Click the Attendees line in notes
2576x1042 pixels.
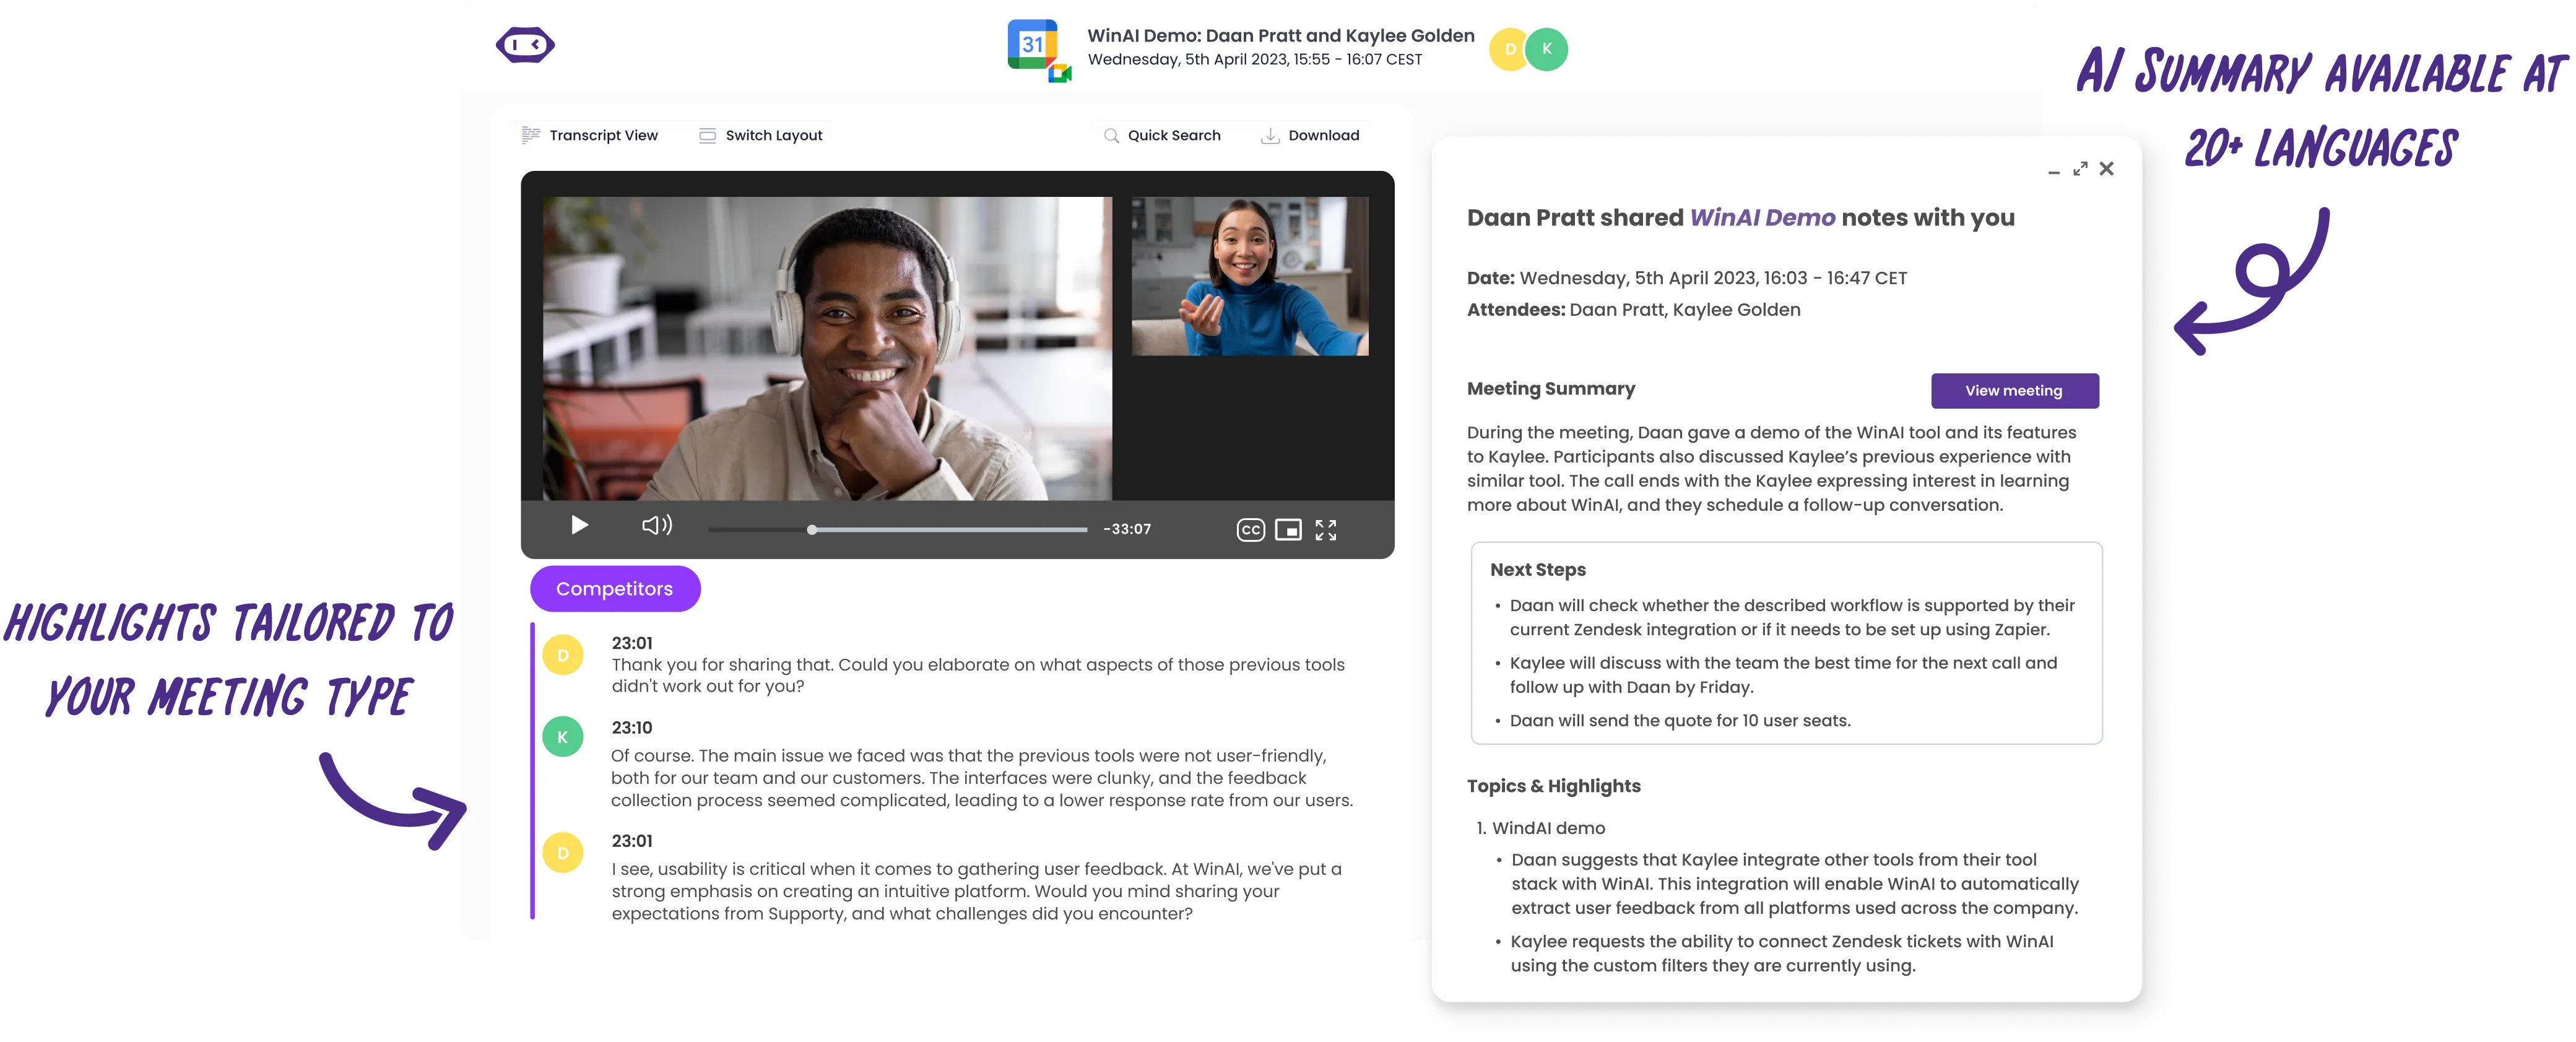1634,310
